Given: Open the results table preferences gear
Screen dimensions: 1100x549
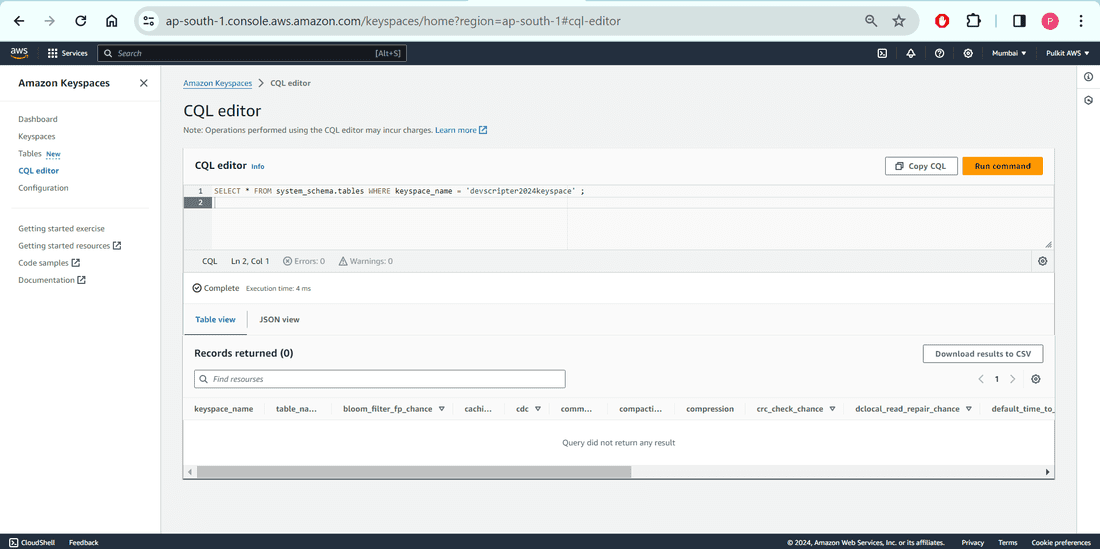Looking at the screenshot, I should pos(1036,379).
